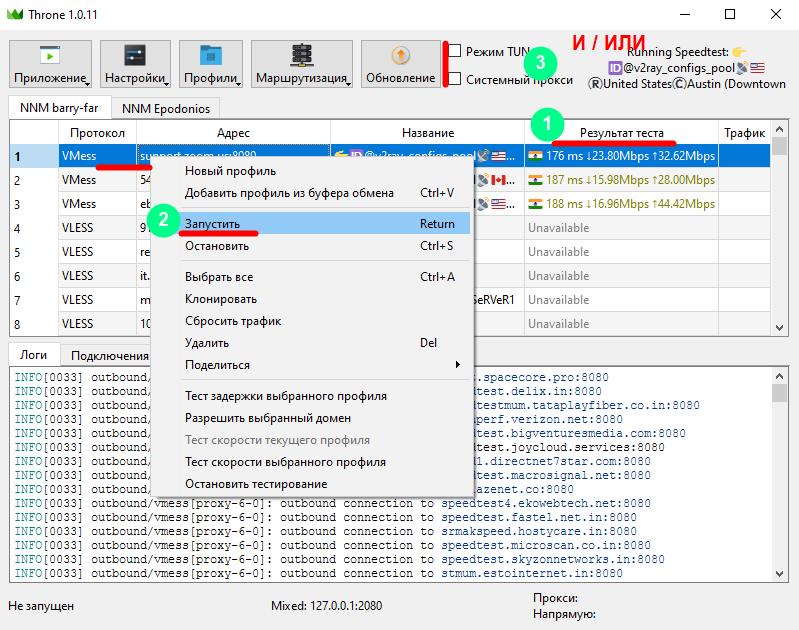Toggle the Системный прокси checkbox

pyautogui.click(x=455, y=79)
